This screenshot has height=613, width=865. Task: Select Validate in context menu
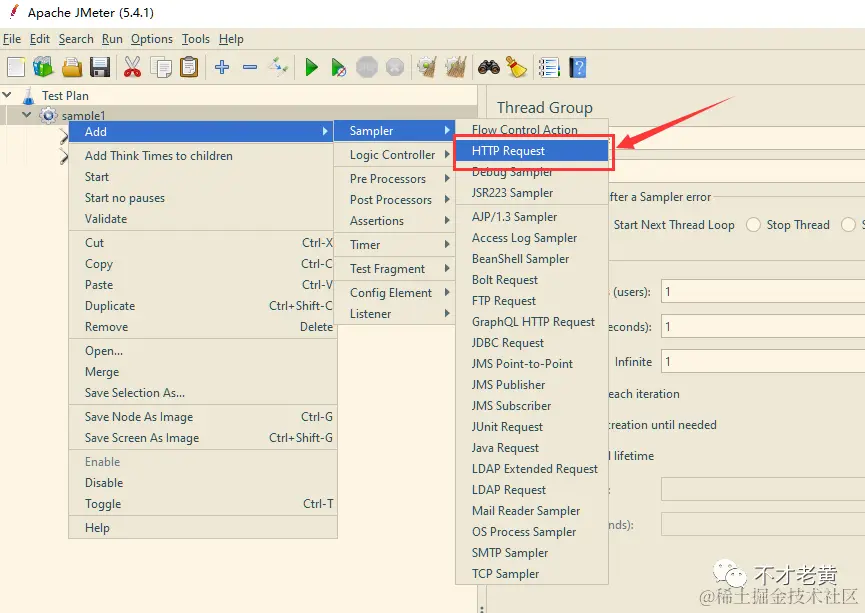point(202,218)
